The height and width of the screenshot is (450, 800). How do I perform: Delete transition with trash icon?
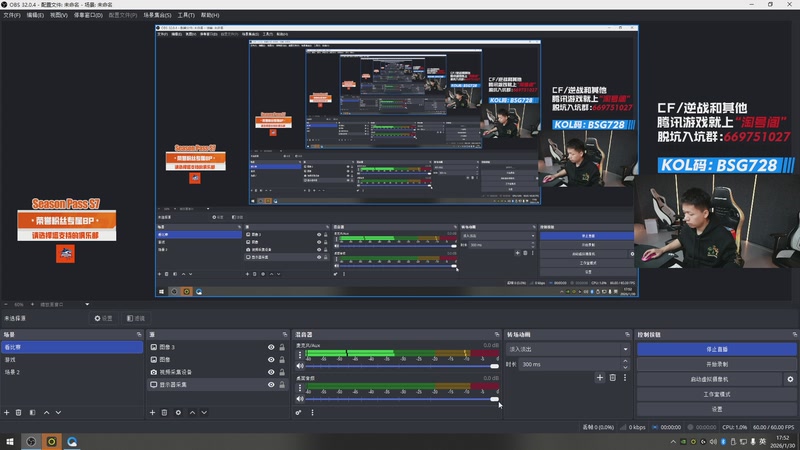click(x=613, y=378)
